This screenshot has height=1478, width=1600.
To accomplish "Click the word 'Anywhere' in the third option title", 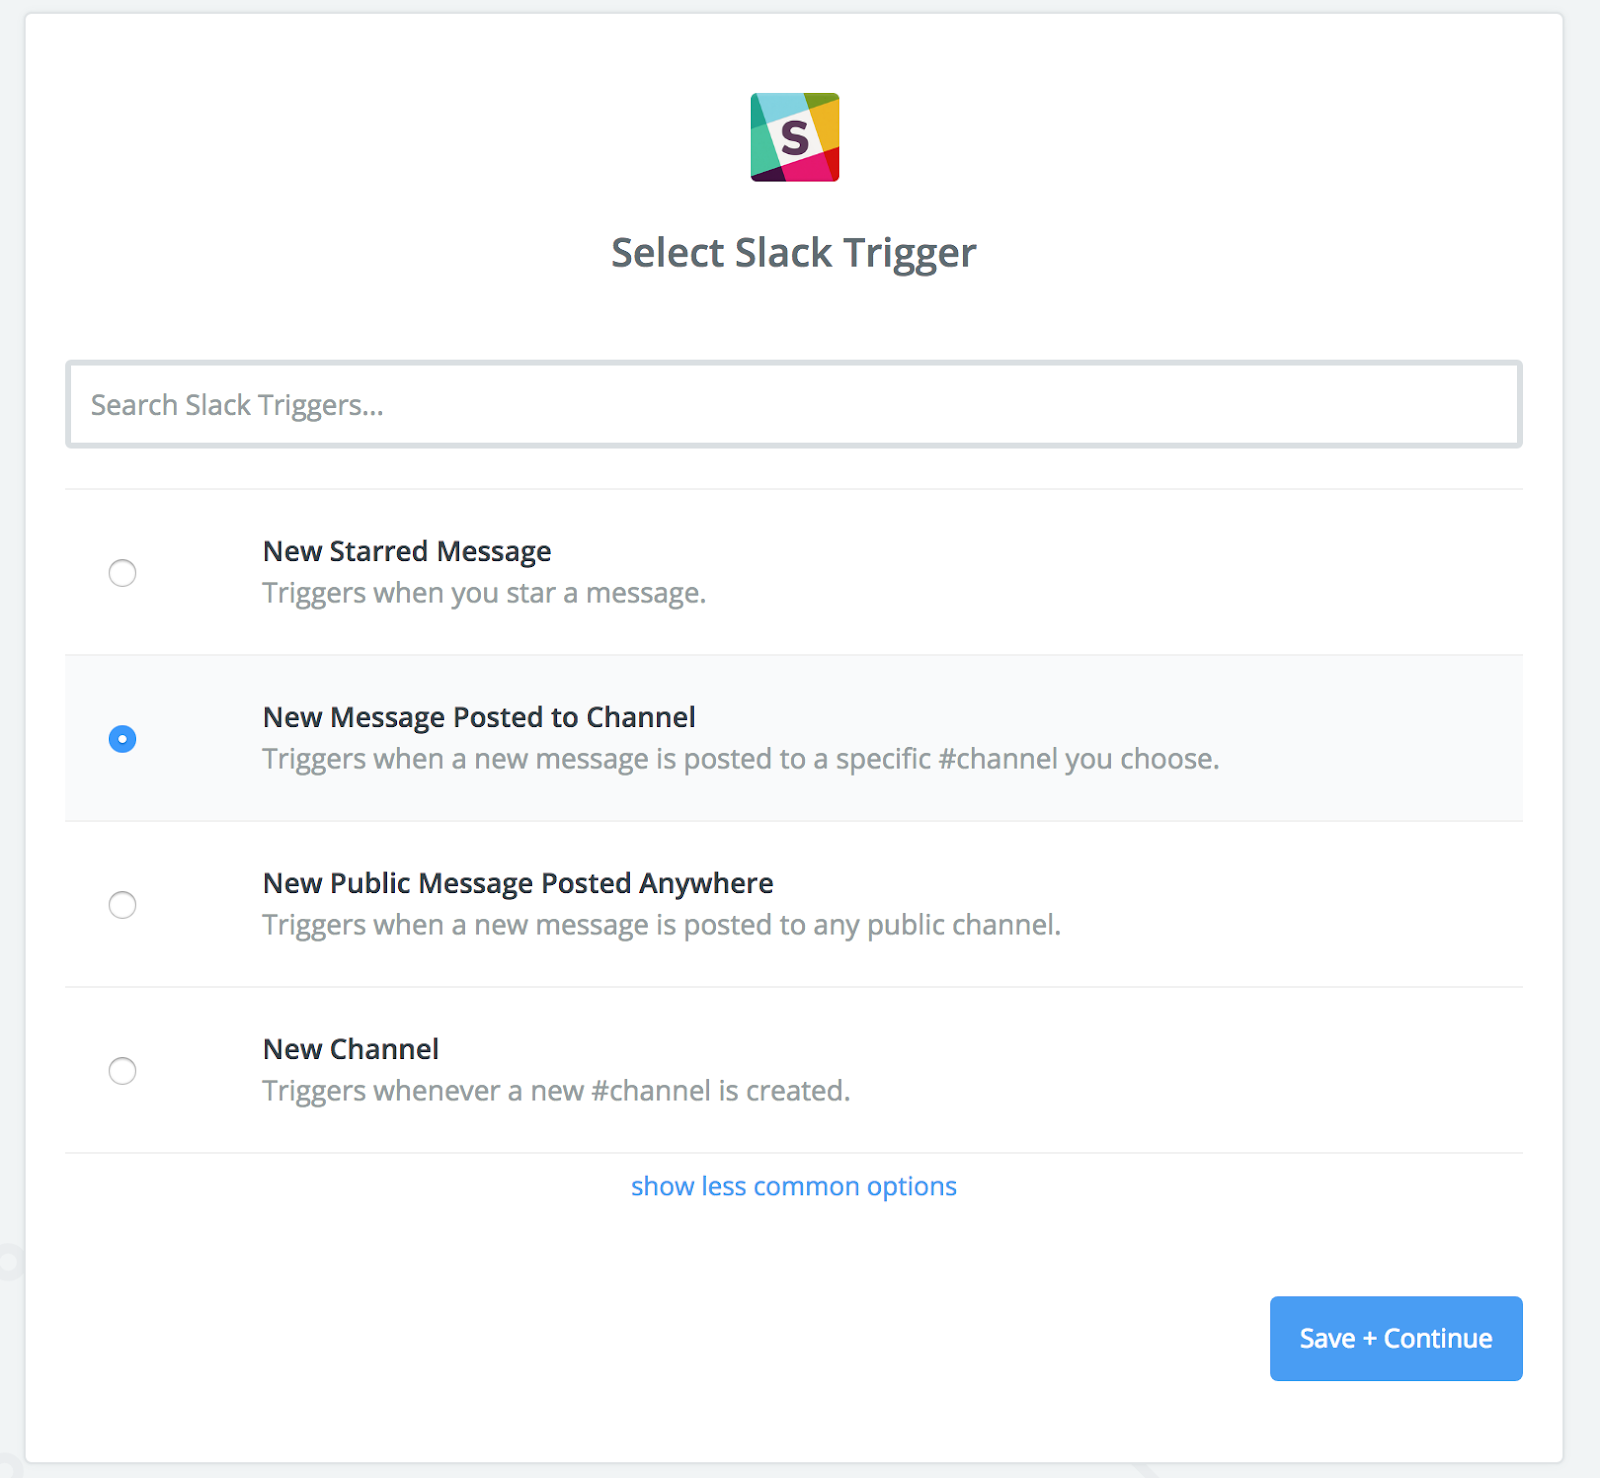I will tap(706, 883).
